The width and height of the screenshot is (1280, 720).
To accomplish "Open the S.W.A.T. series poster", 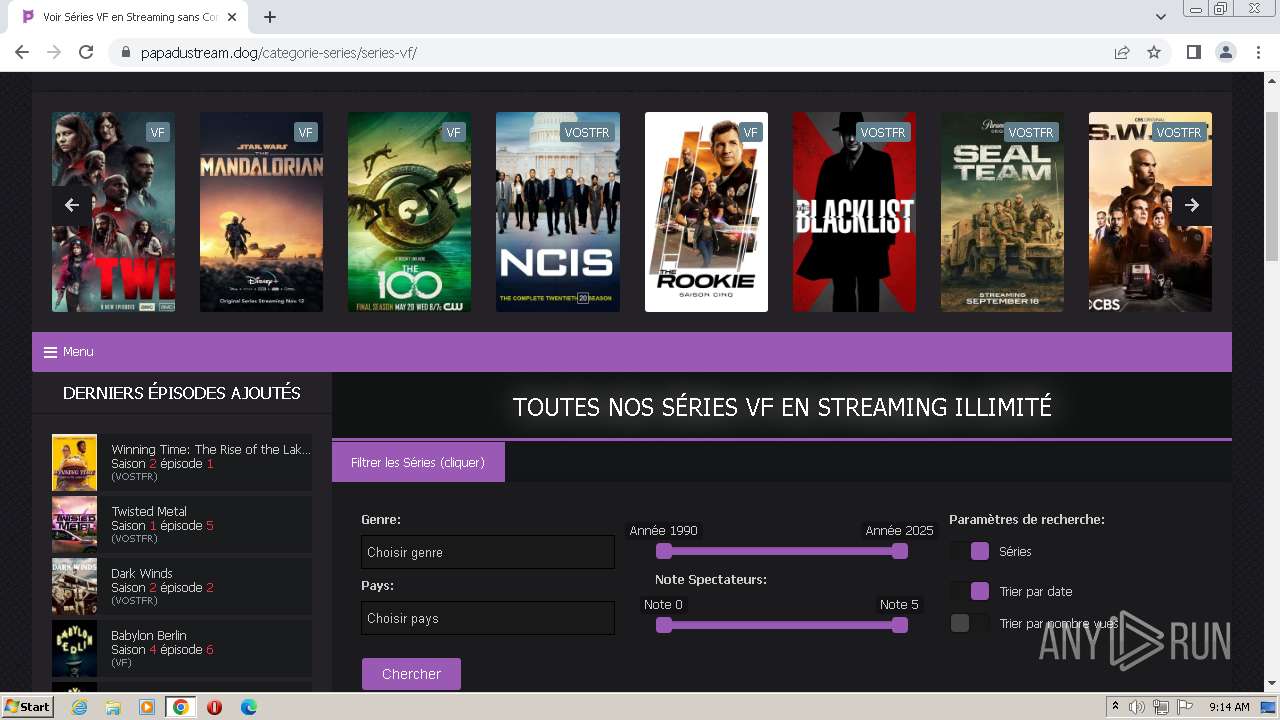I will point(1150,212).
